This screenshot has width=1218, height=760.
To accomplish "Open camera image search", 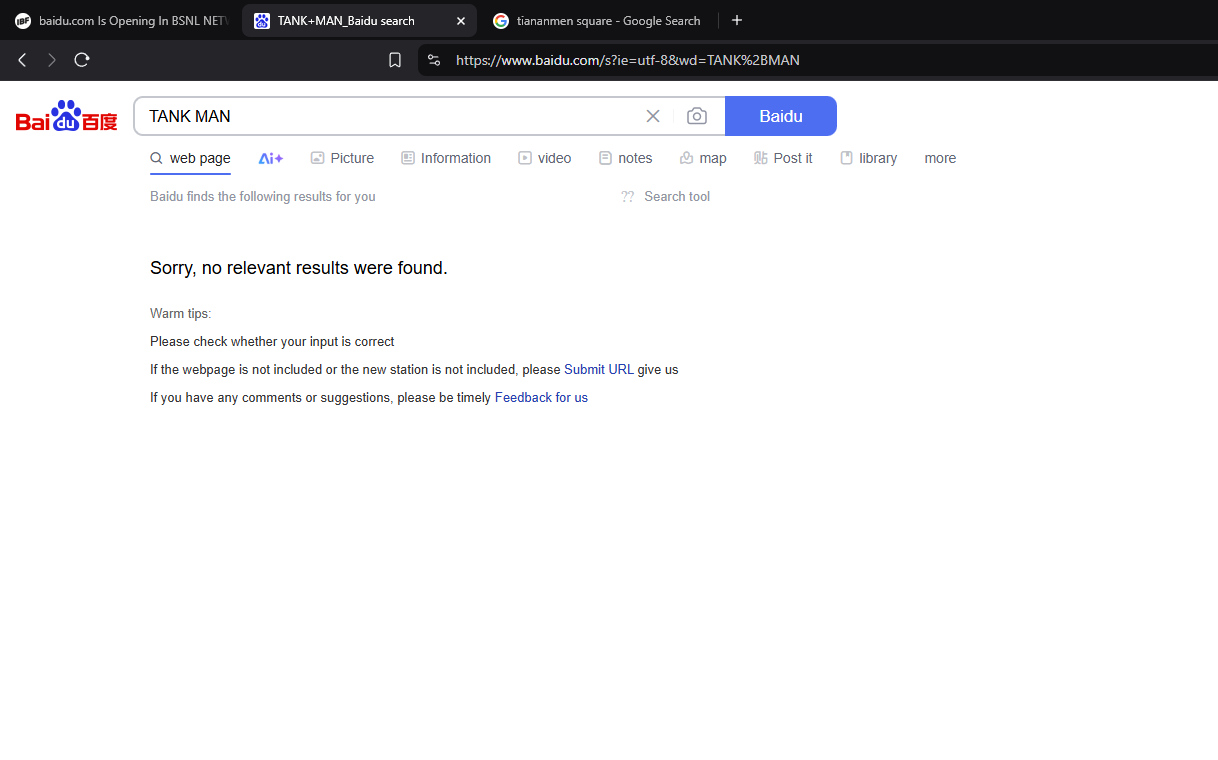I will tap(697, 116).
